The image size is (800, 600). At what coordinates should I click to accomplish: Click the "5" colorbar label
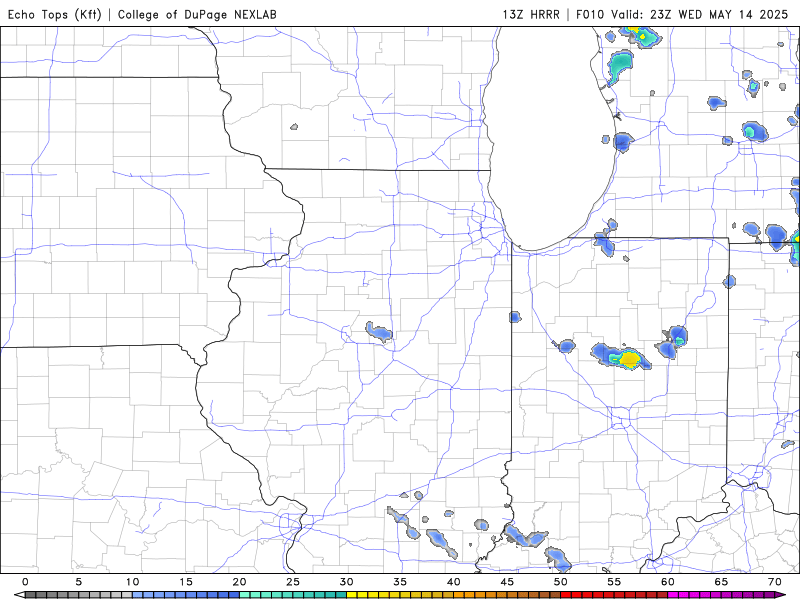[79, 582]
